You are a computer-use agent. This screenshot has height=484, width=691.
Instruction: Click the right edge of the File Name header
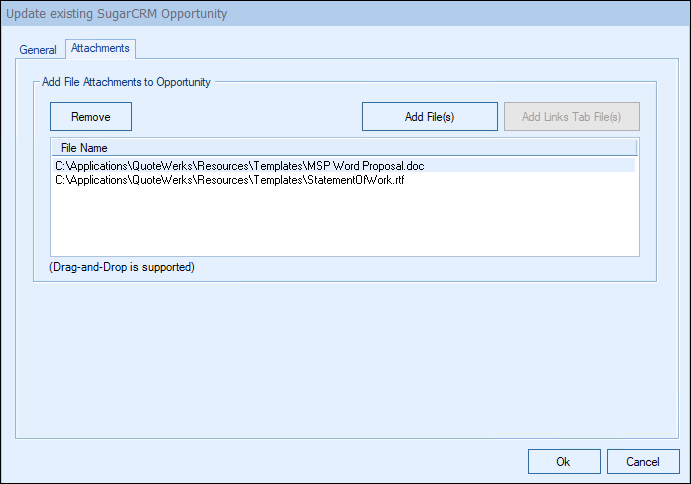636,148
